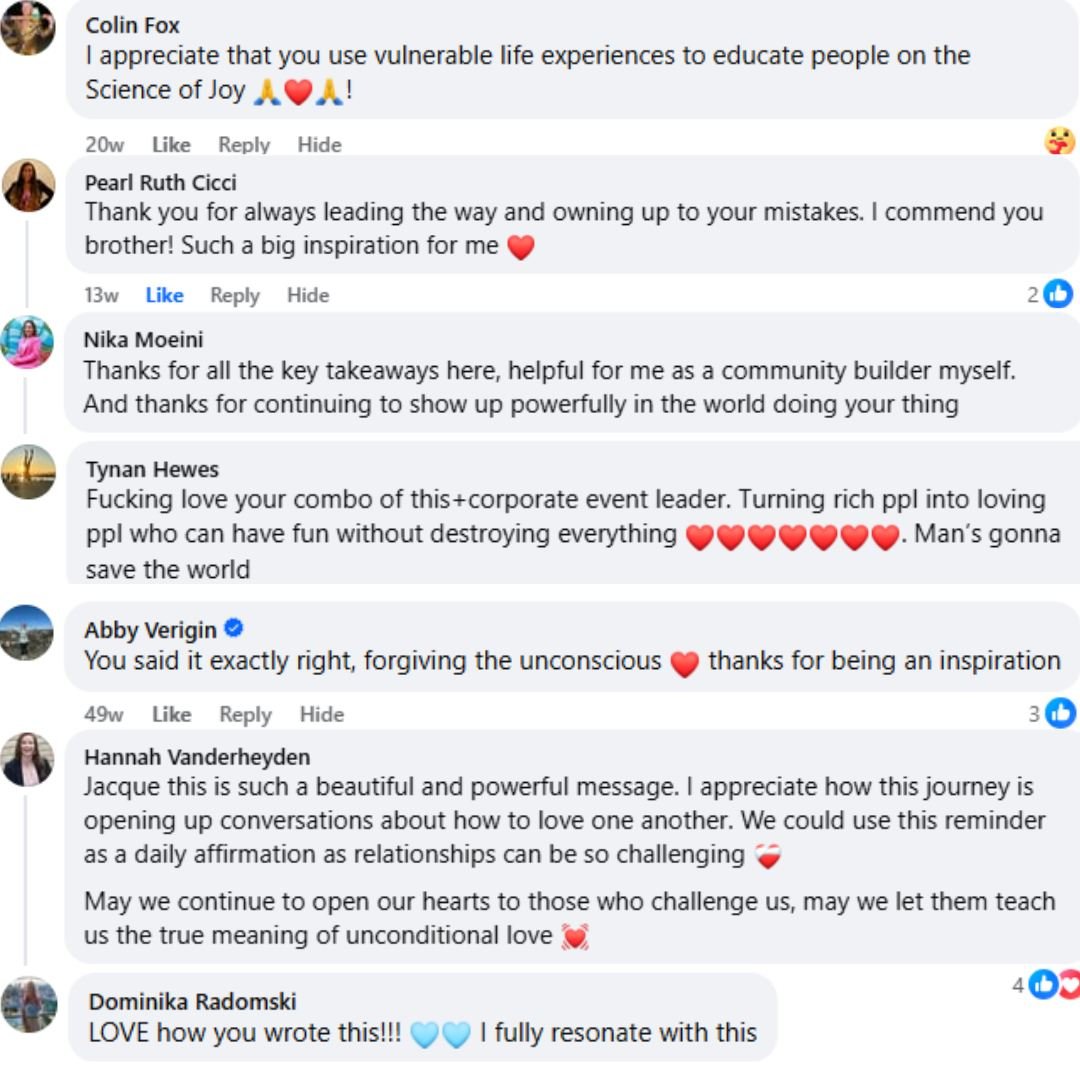The image size is (1080, 1080).
Task: Unlike Pearl Ruth Cicci's comment
Action: pos(164,295)
